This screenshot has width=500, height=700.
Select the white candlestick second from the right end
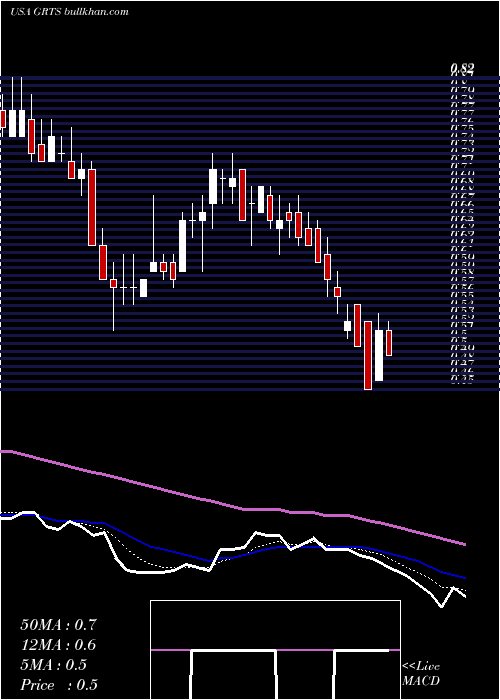click(379, 355)
